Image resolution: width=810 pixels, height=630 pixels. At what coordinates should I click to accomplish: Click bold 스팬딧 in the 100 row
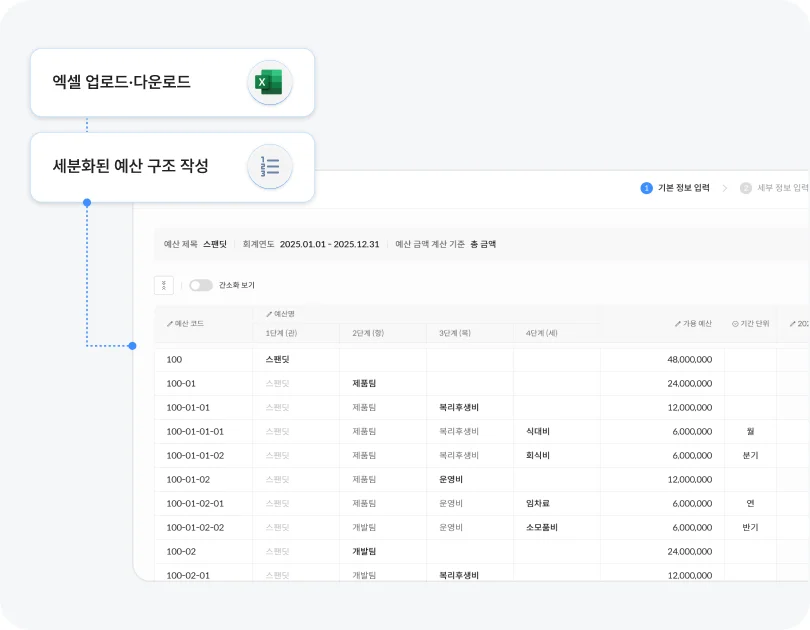[x=277, y=359]
